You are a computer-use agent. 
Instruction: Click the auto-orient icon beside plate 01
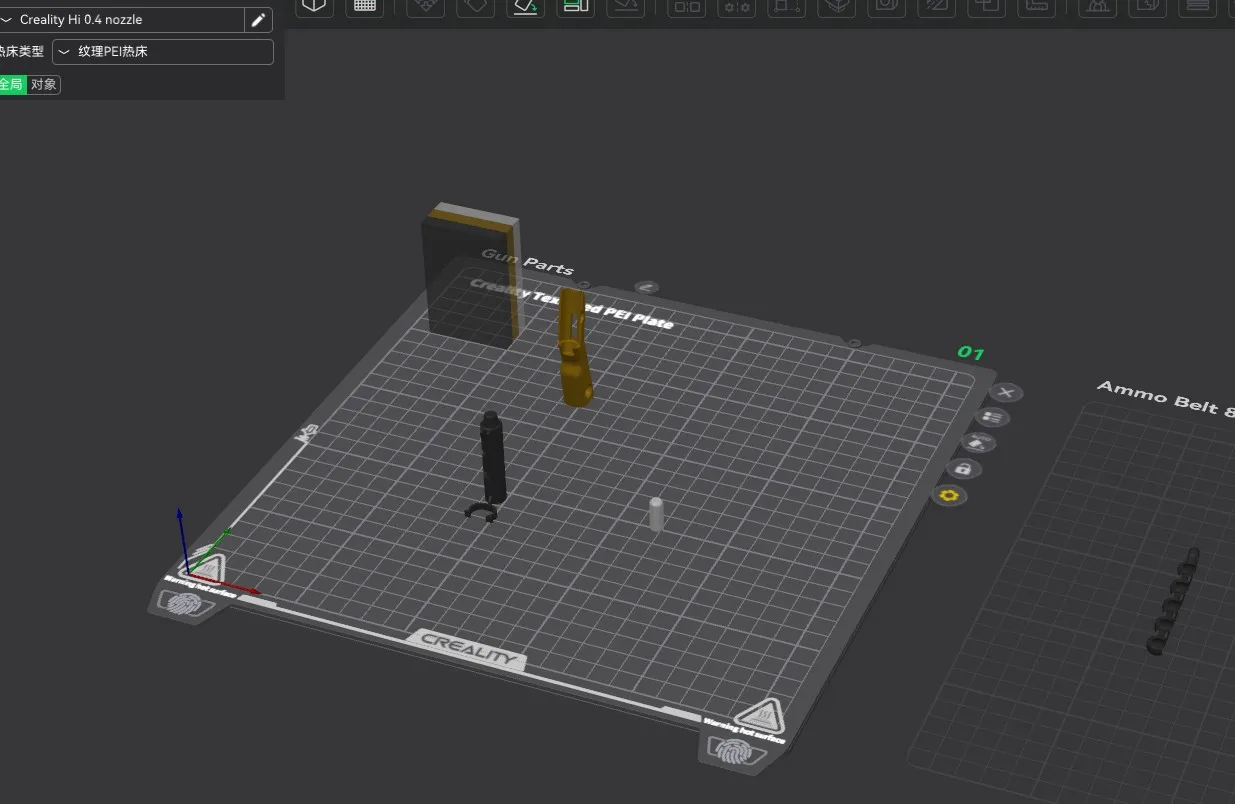pos(978,442)
